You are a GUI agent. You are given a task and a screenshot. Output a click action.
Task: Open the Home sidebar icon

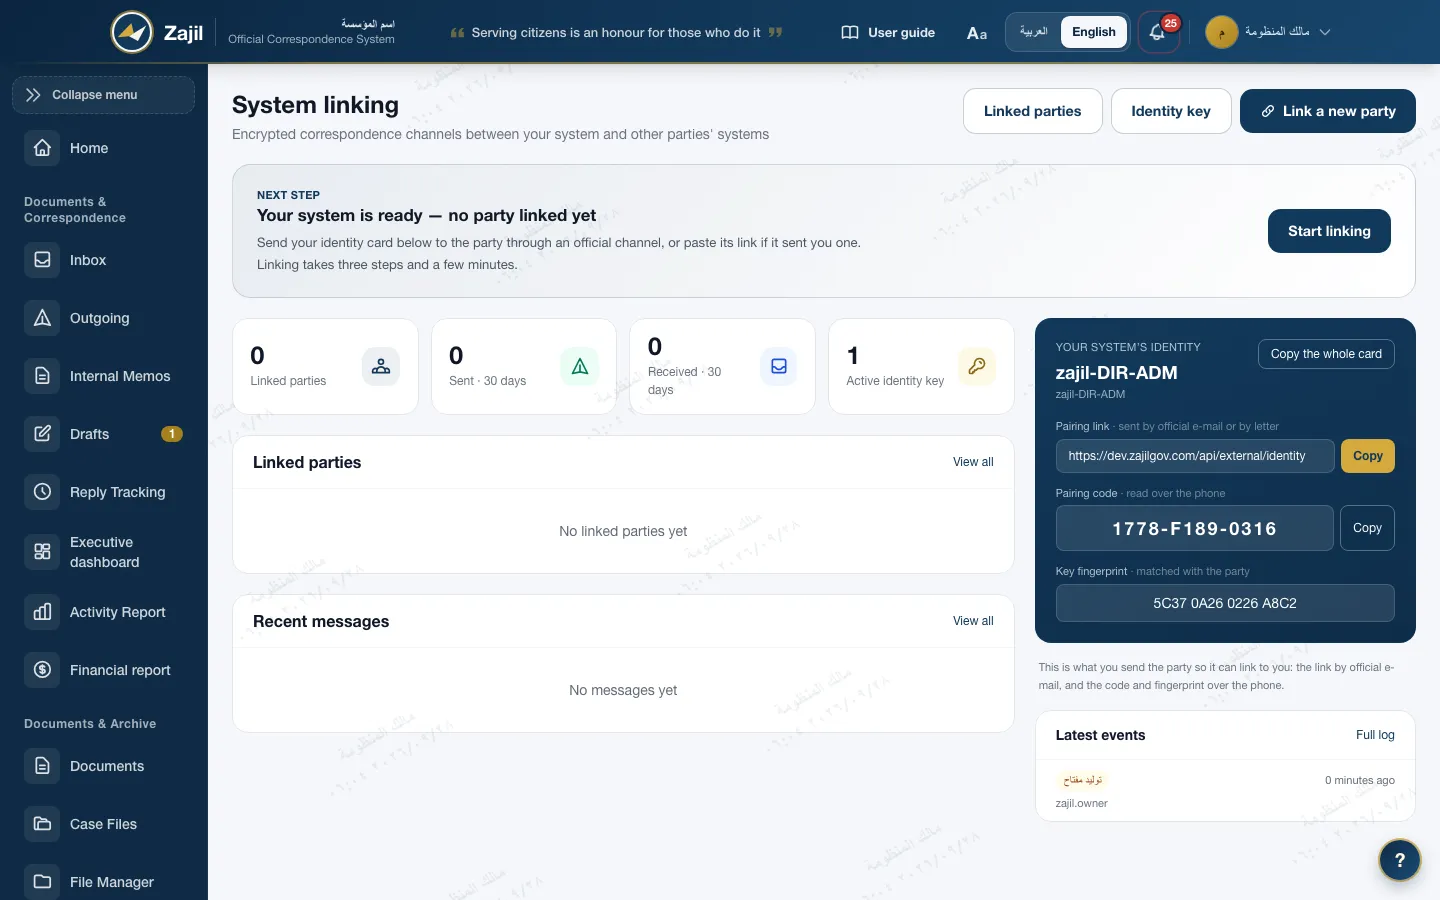(42, 148)
